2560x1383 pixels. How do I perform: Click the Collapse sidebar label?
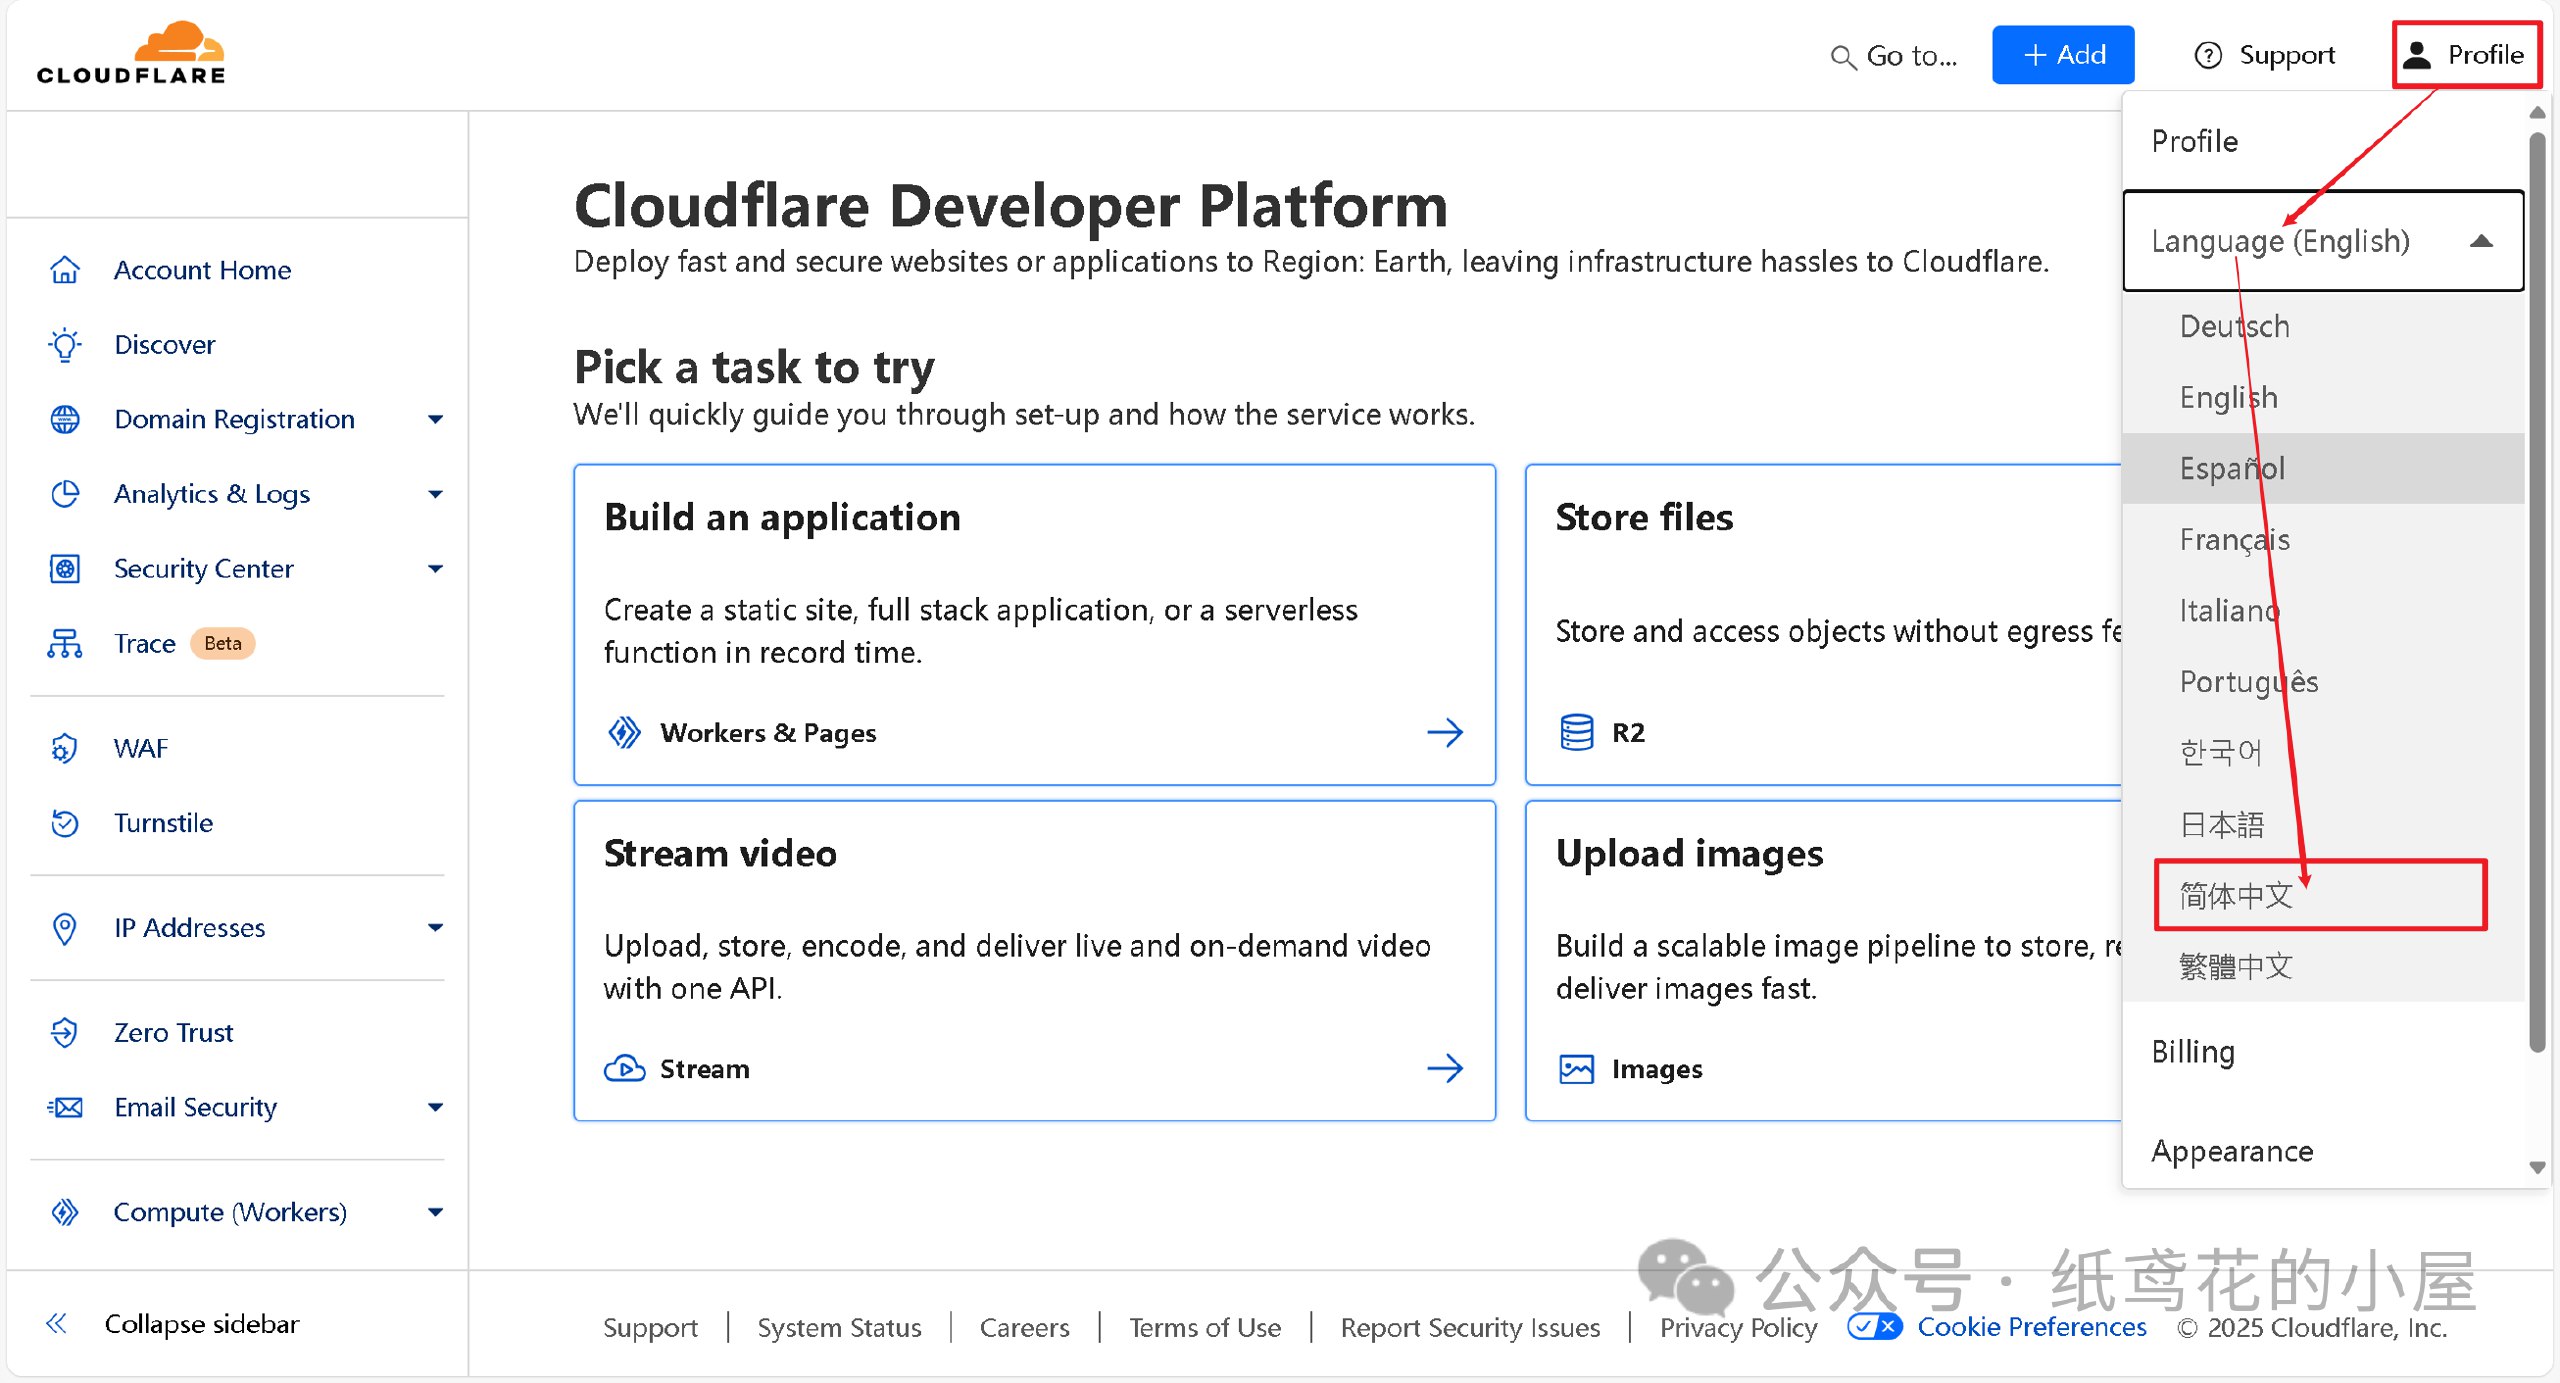point(202,1324)
